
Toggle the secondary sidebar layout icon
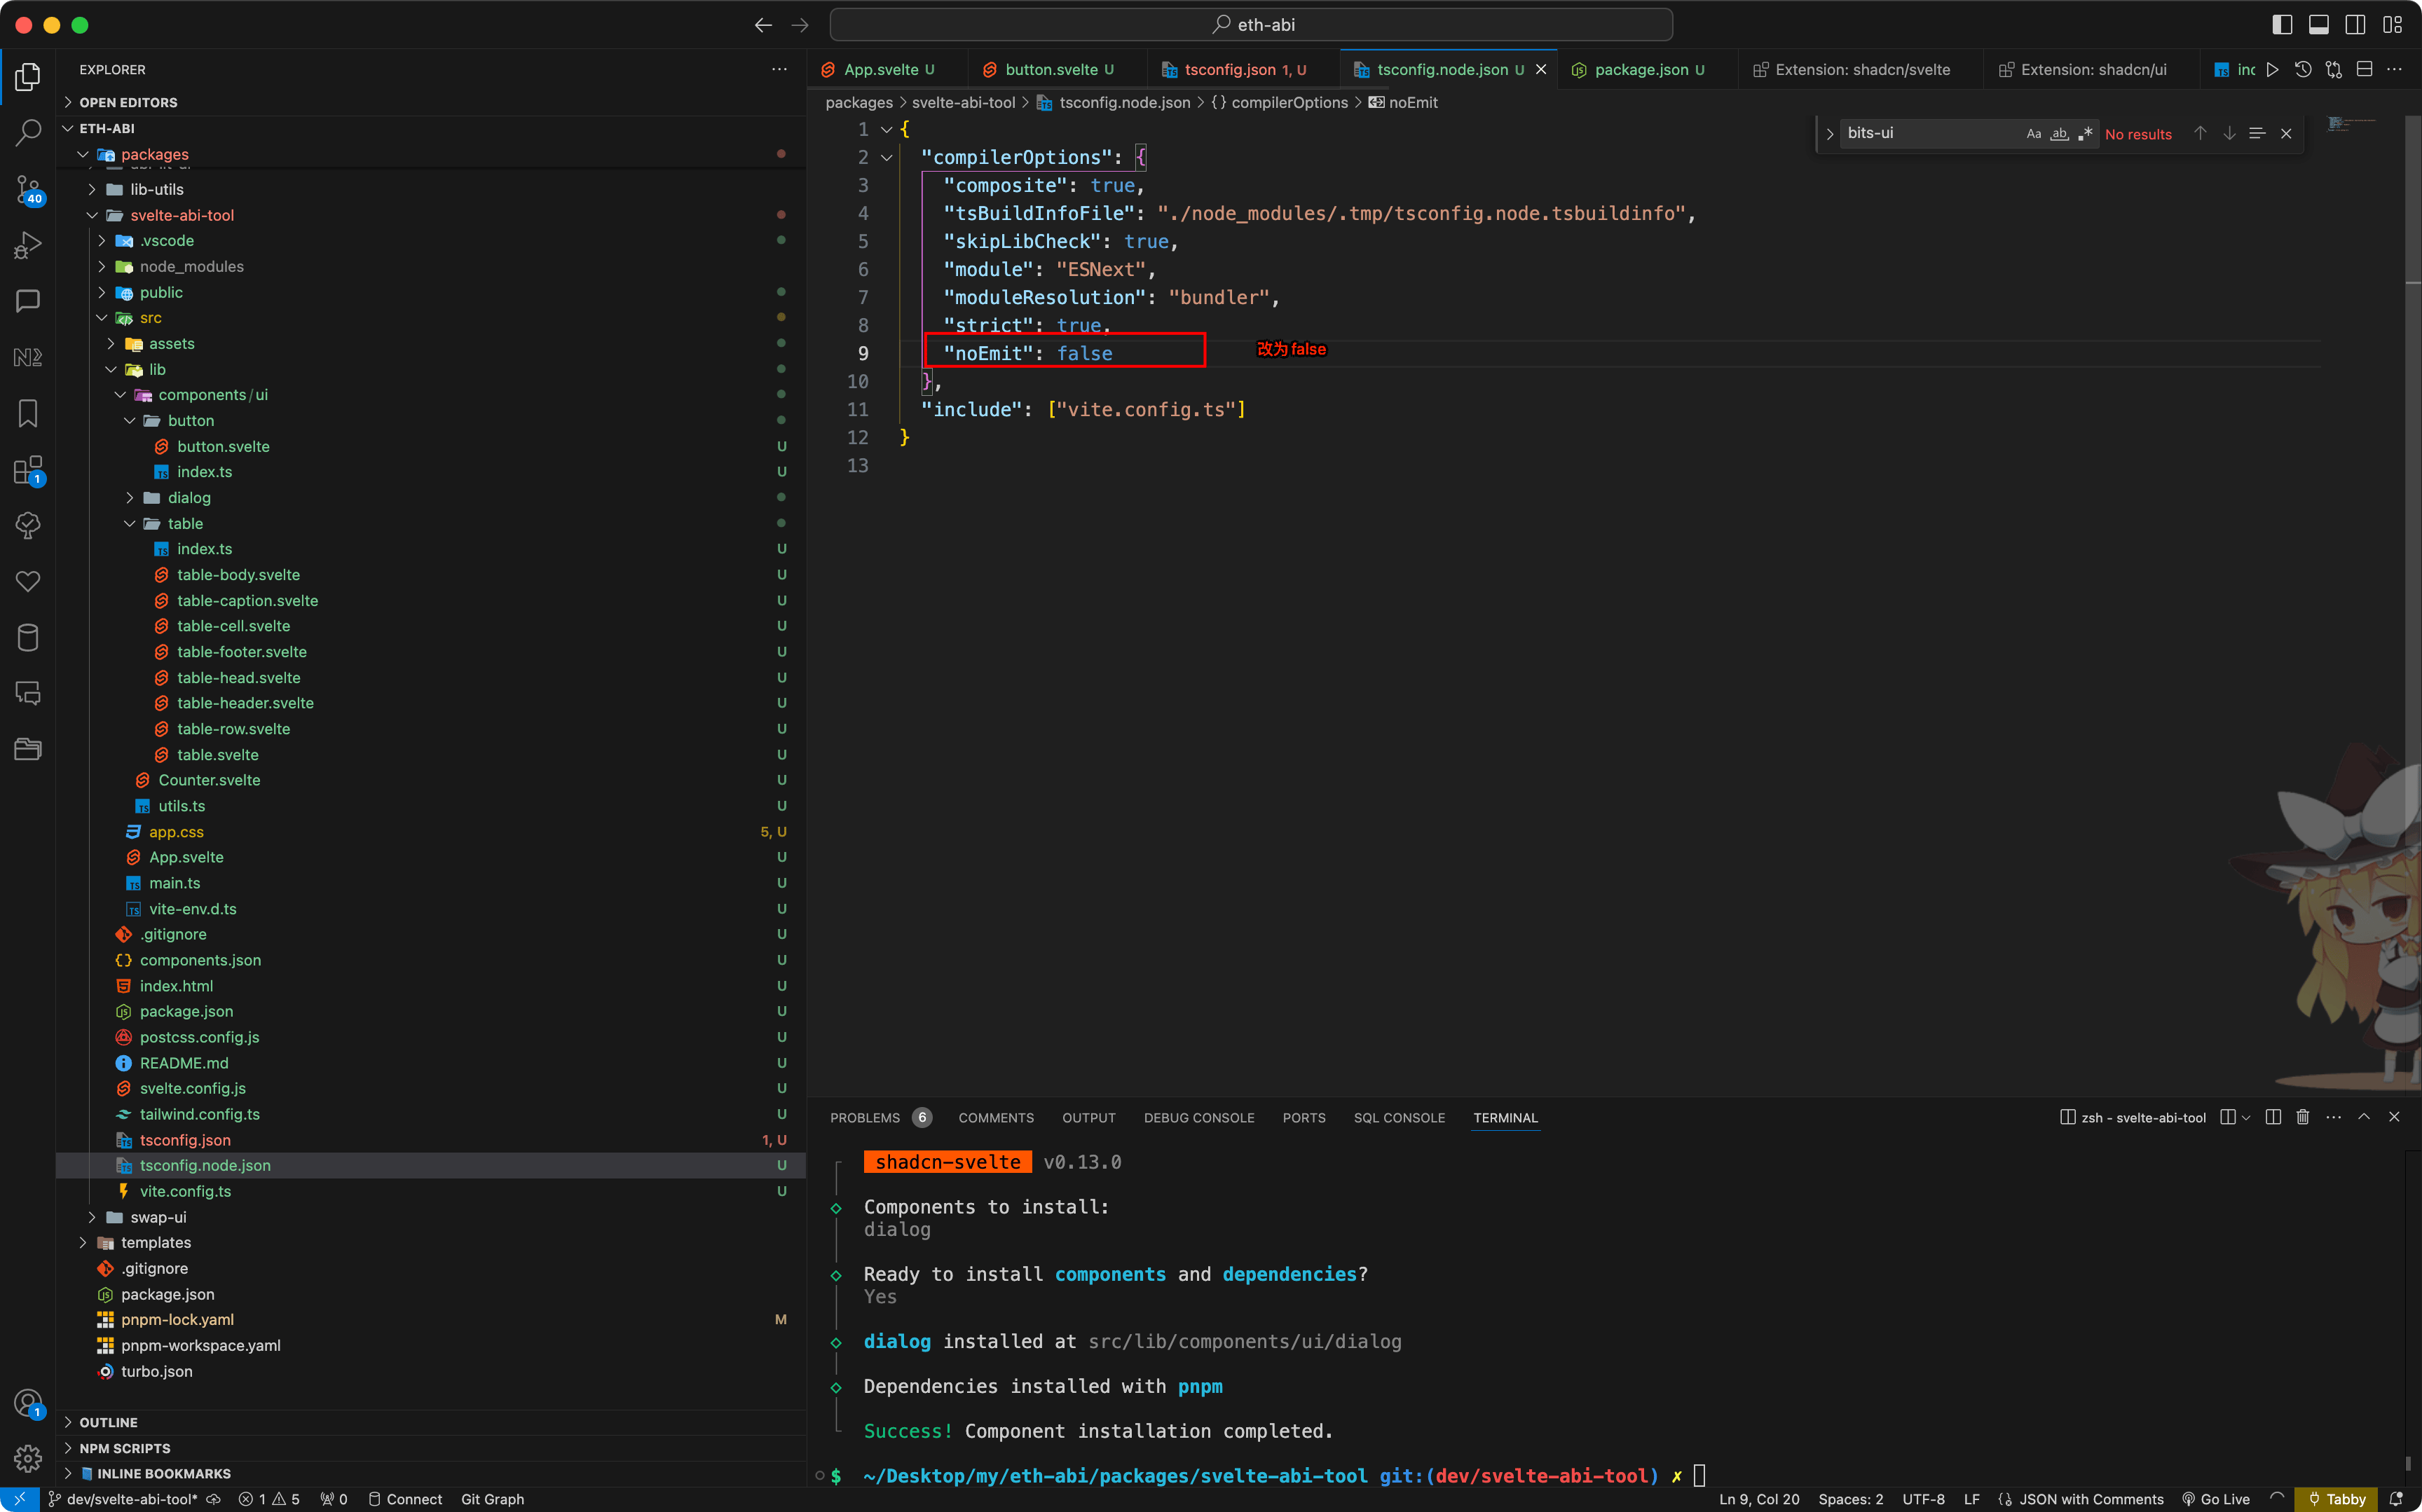(2356, 25)
